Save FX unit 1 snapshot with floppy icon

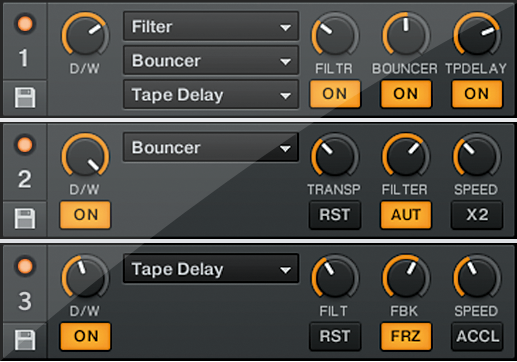pyautogui.click(x=25, y=97)
